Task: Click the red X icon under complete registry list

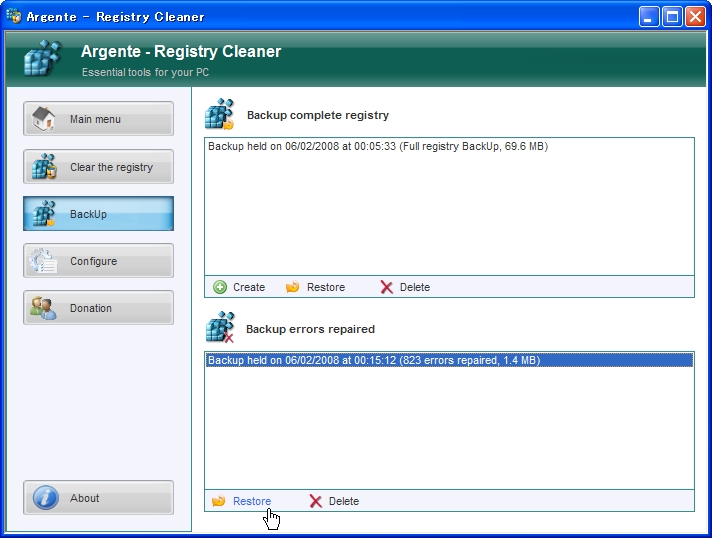Action: coord(386,287)
